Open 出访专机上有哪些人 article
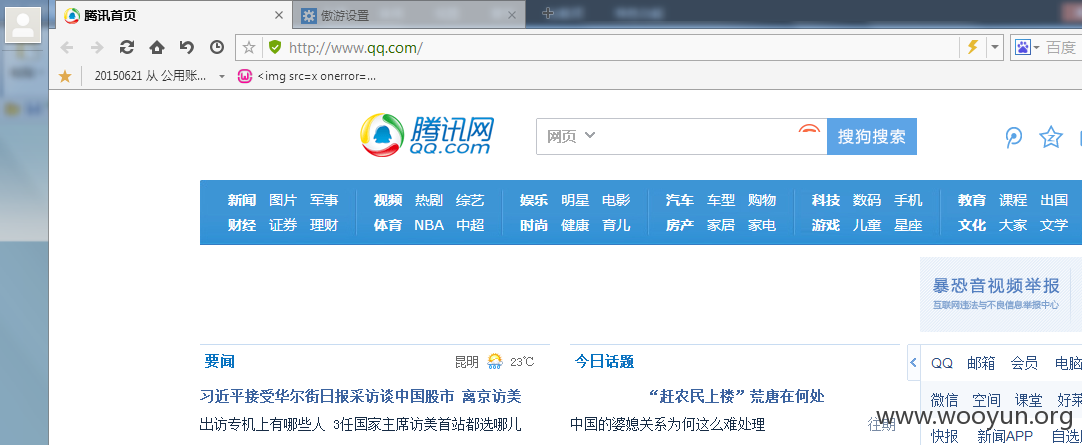The height and width of the screenshot is (445, 1082). point(262,424)
